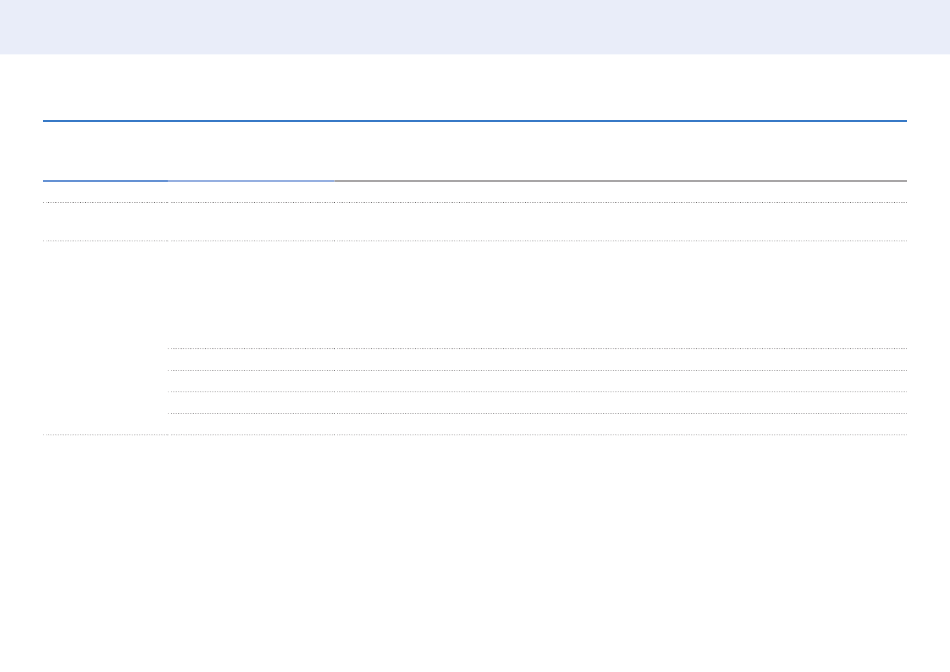Click the dark blue first-column header line

point(105,181)
